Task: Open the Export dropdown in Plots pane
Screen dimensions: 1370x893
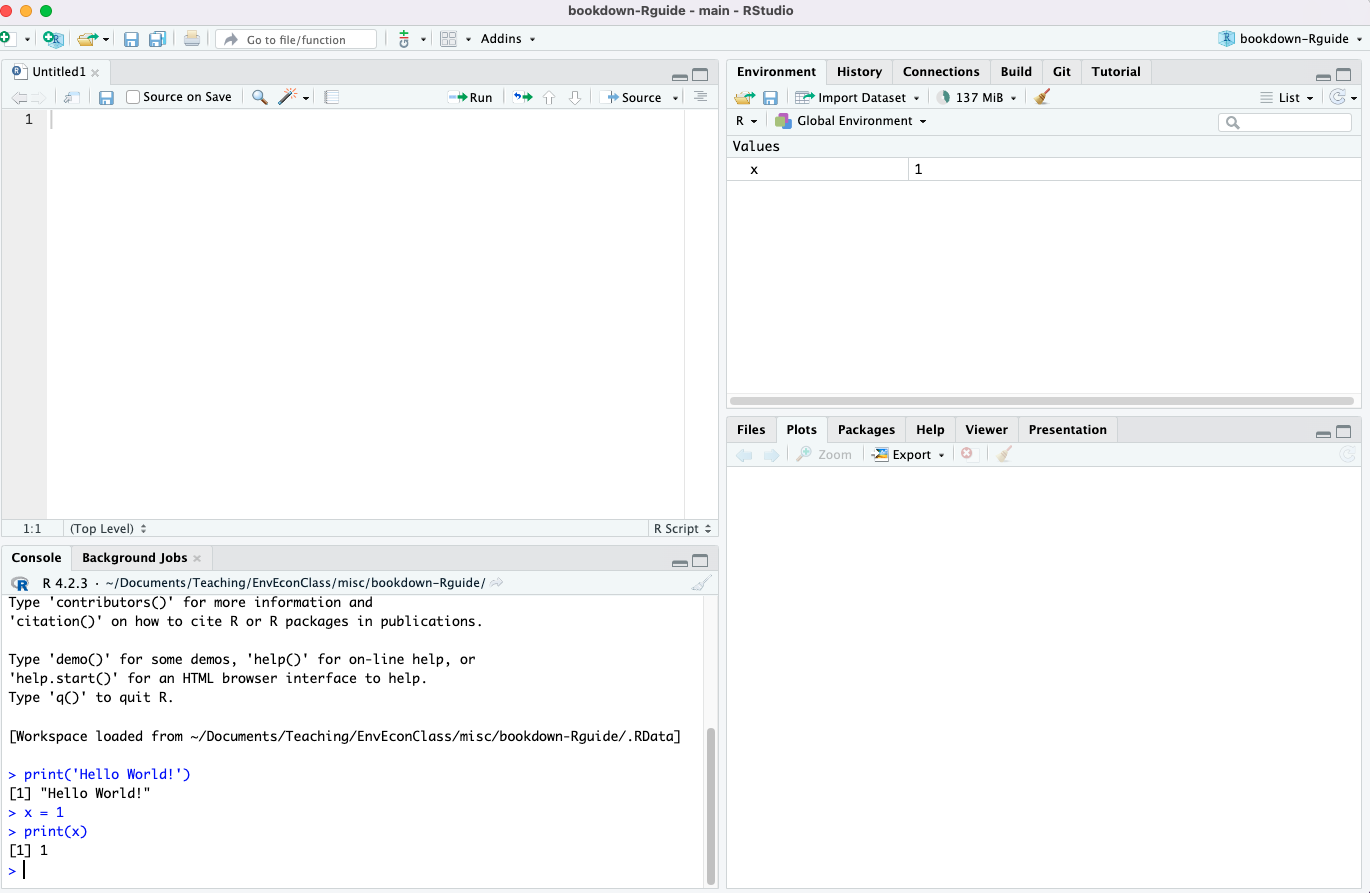Action: click(908, 455)
